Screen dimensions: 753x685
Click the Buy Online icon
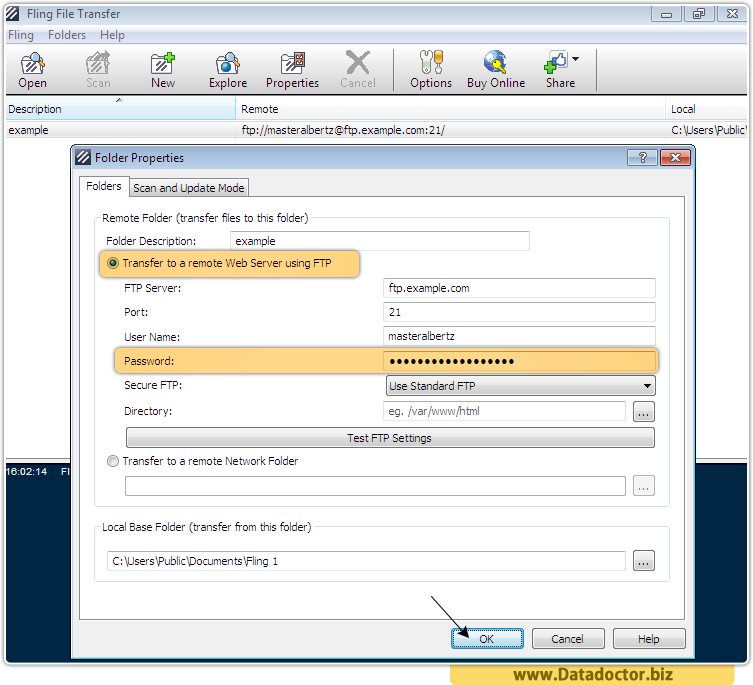(496, 70)
